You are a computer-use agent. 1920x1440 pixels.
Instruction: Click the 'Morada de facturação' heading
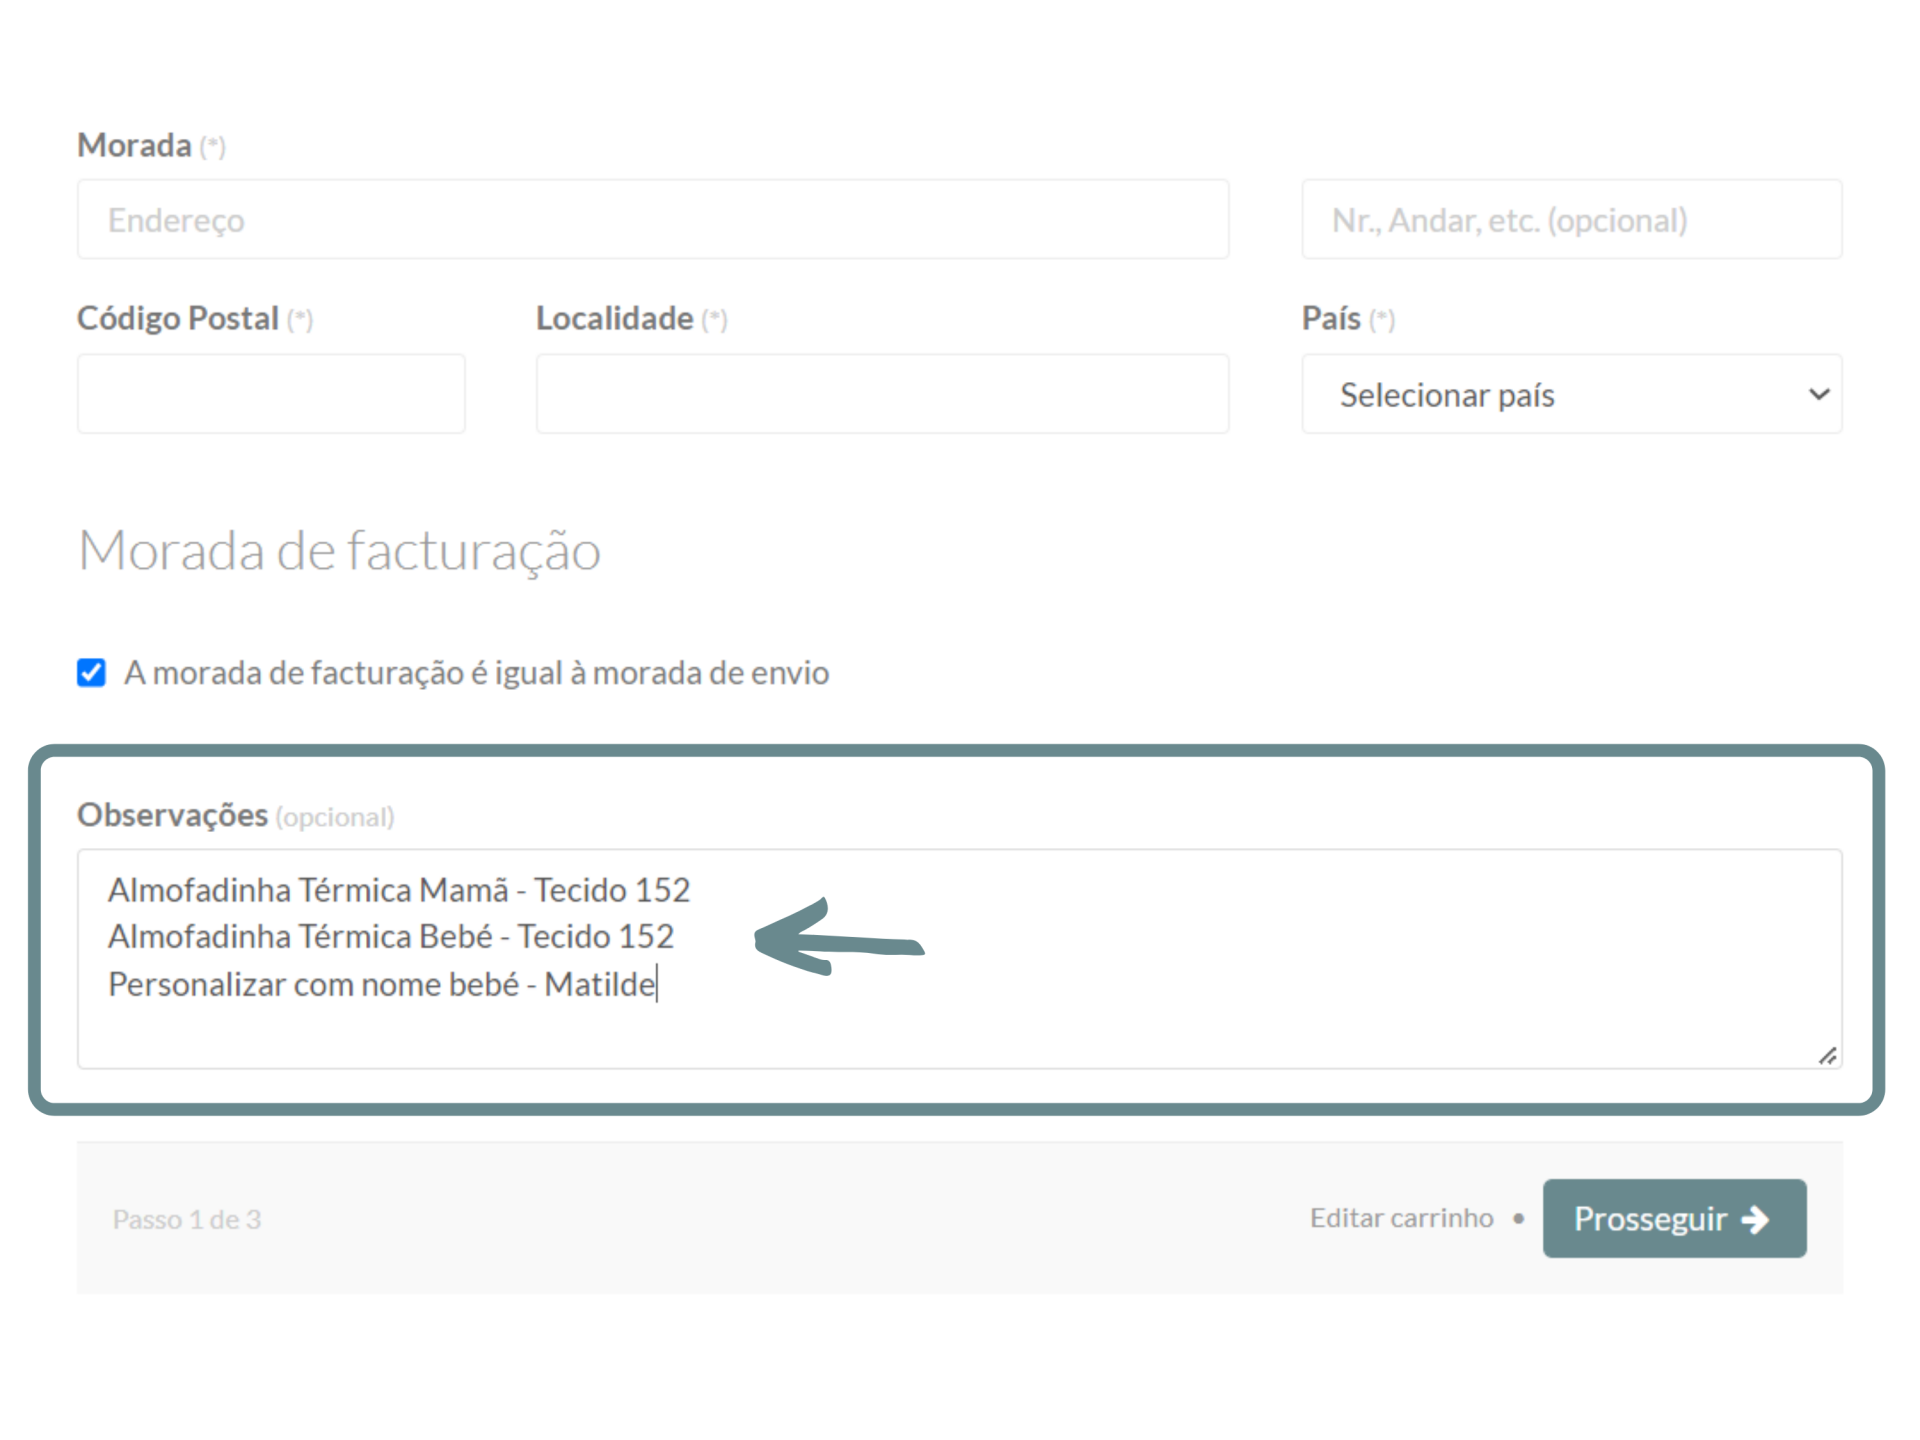340,551
